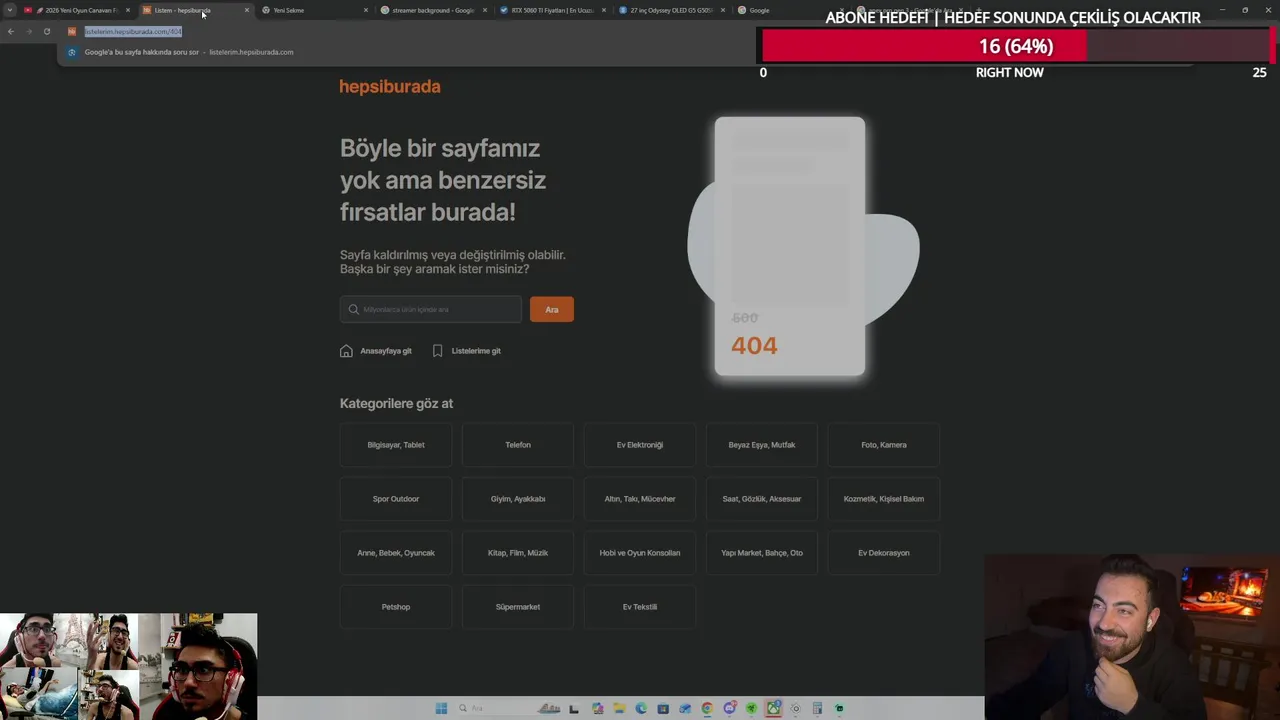
Task: Open Xbox app from taskbar
Action: 774,708
